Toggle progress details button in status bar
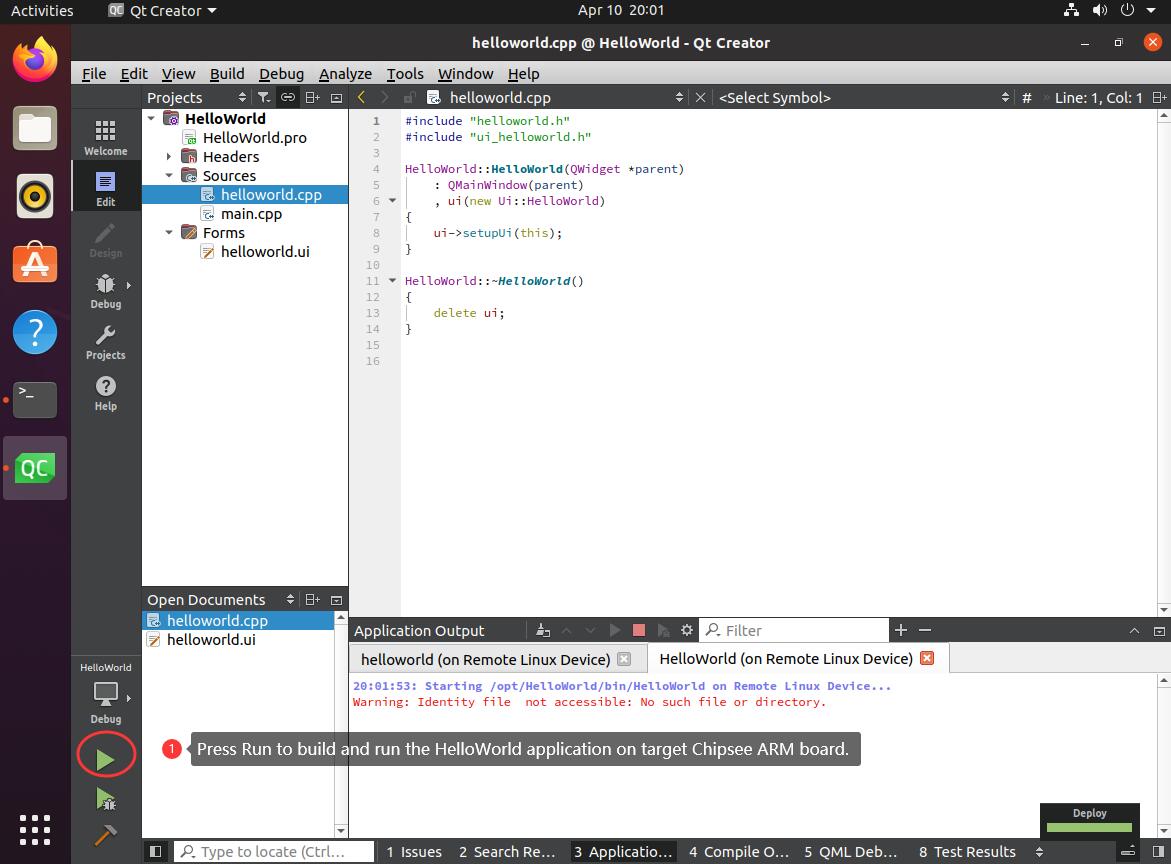The image size is (1171, 864). (x=1128, y=851)
